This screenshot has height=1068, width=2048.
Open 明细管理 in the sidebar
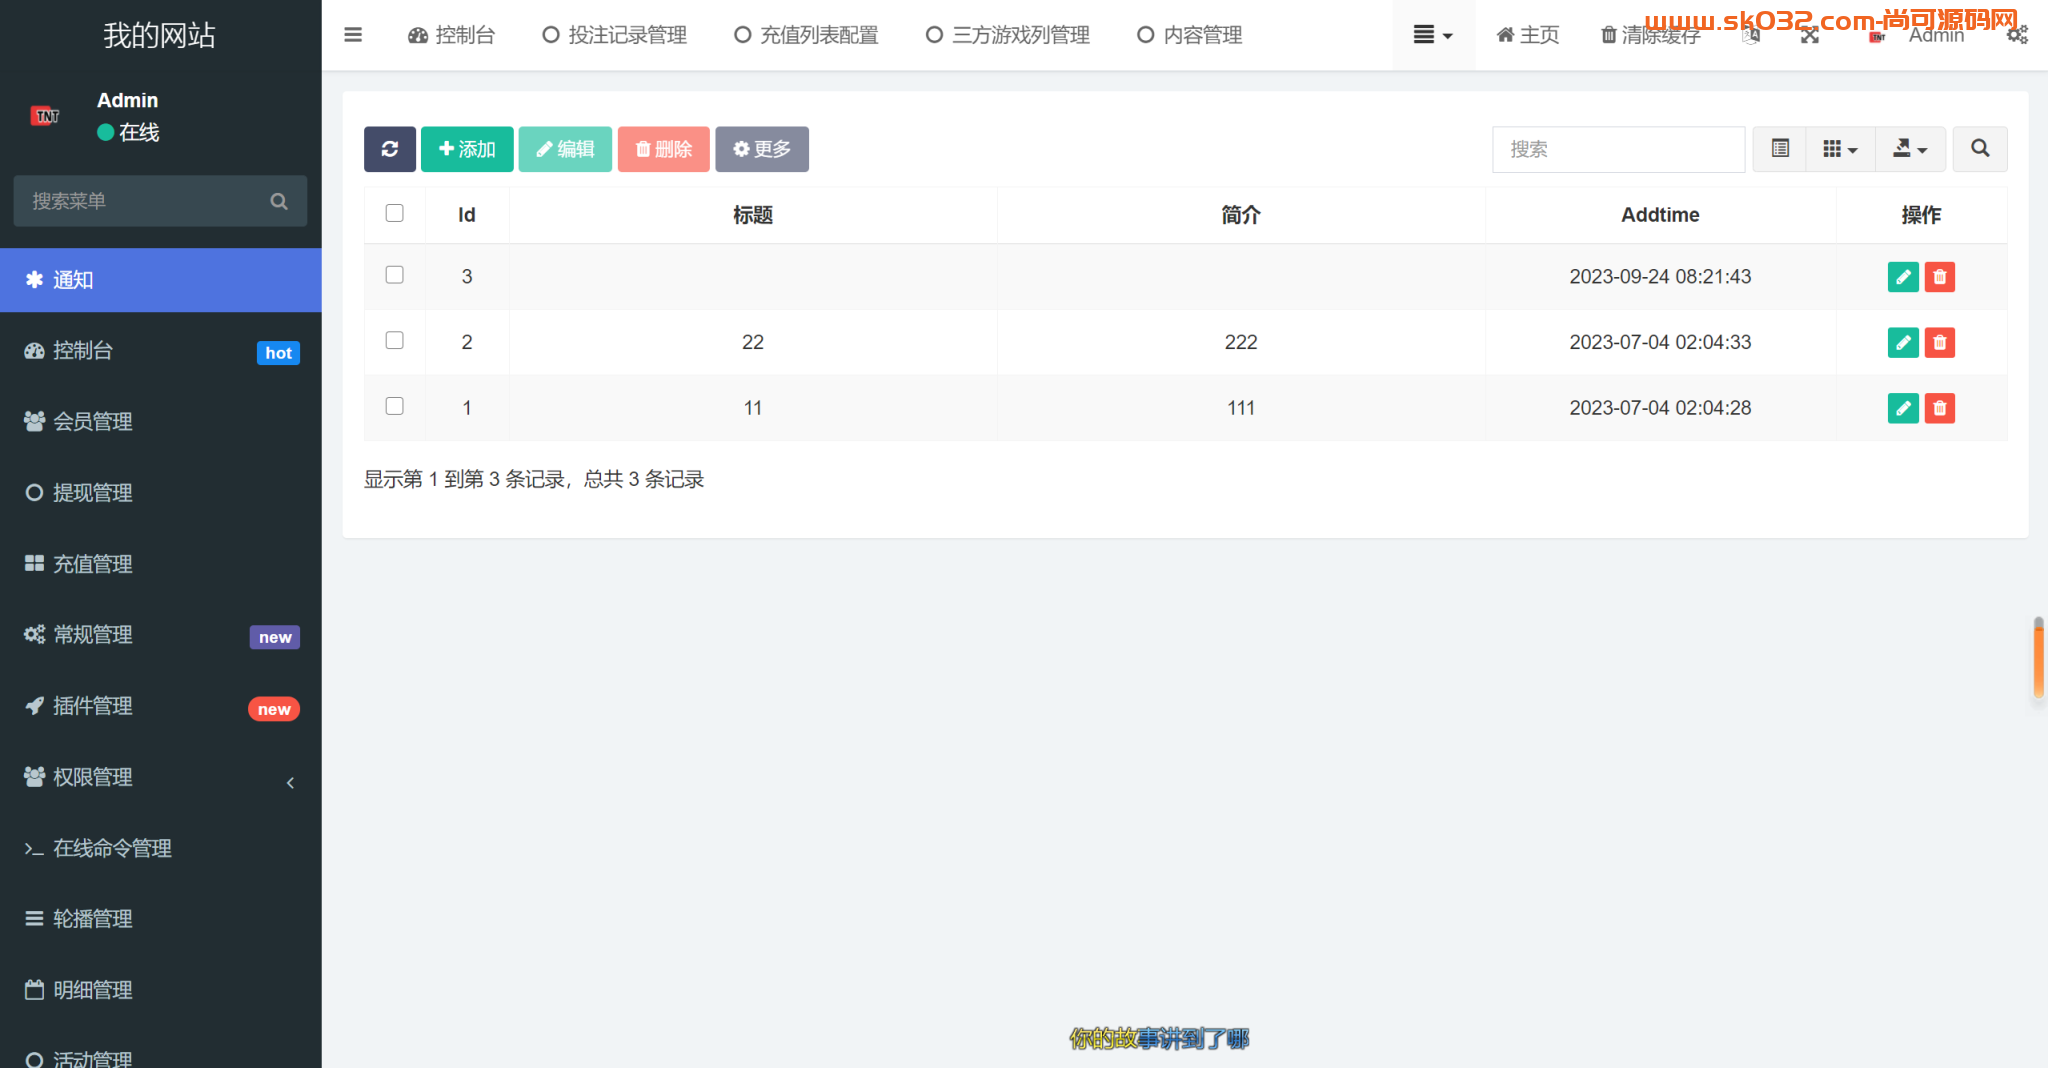[x=160, y=990]
